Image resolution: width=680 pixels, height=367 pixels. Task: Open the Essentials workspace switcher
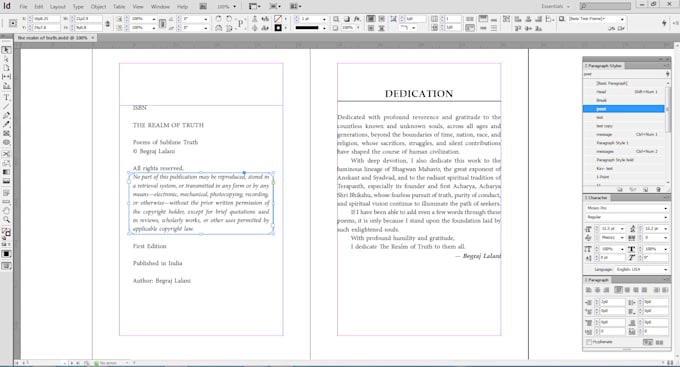[x=555, y=7]
